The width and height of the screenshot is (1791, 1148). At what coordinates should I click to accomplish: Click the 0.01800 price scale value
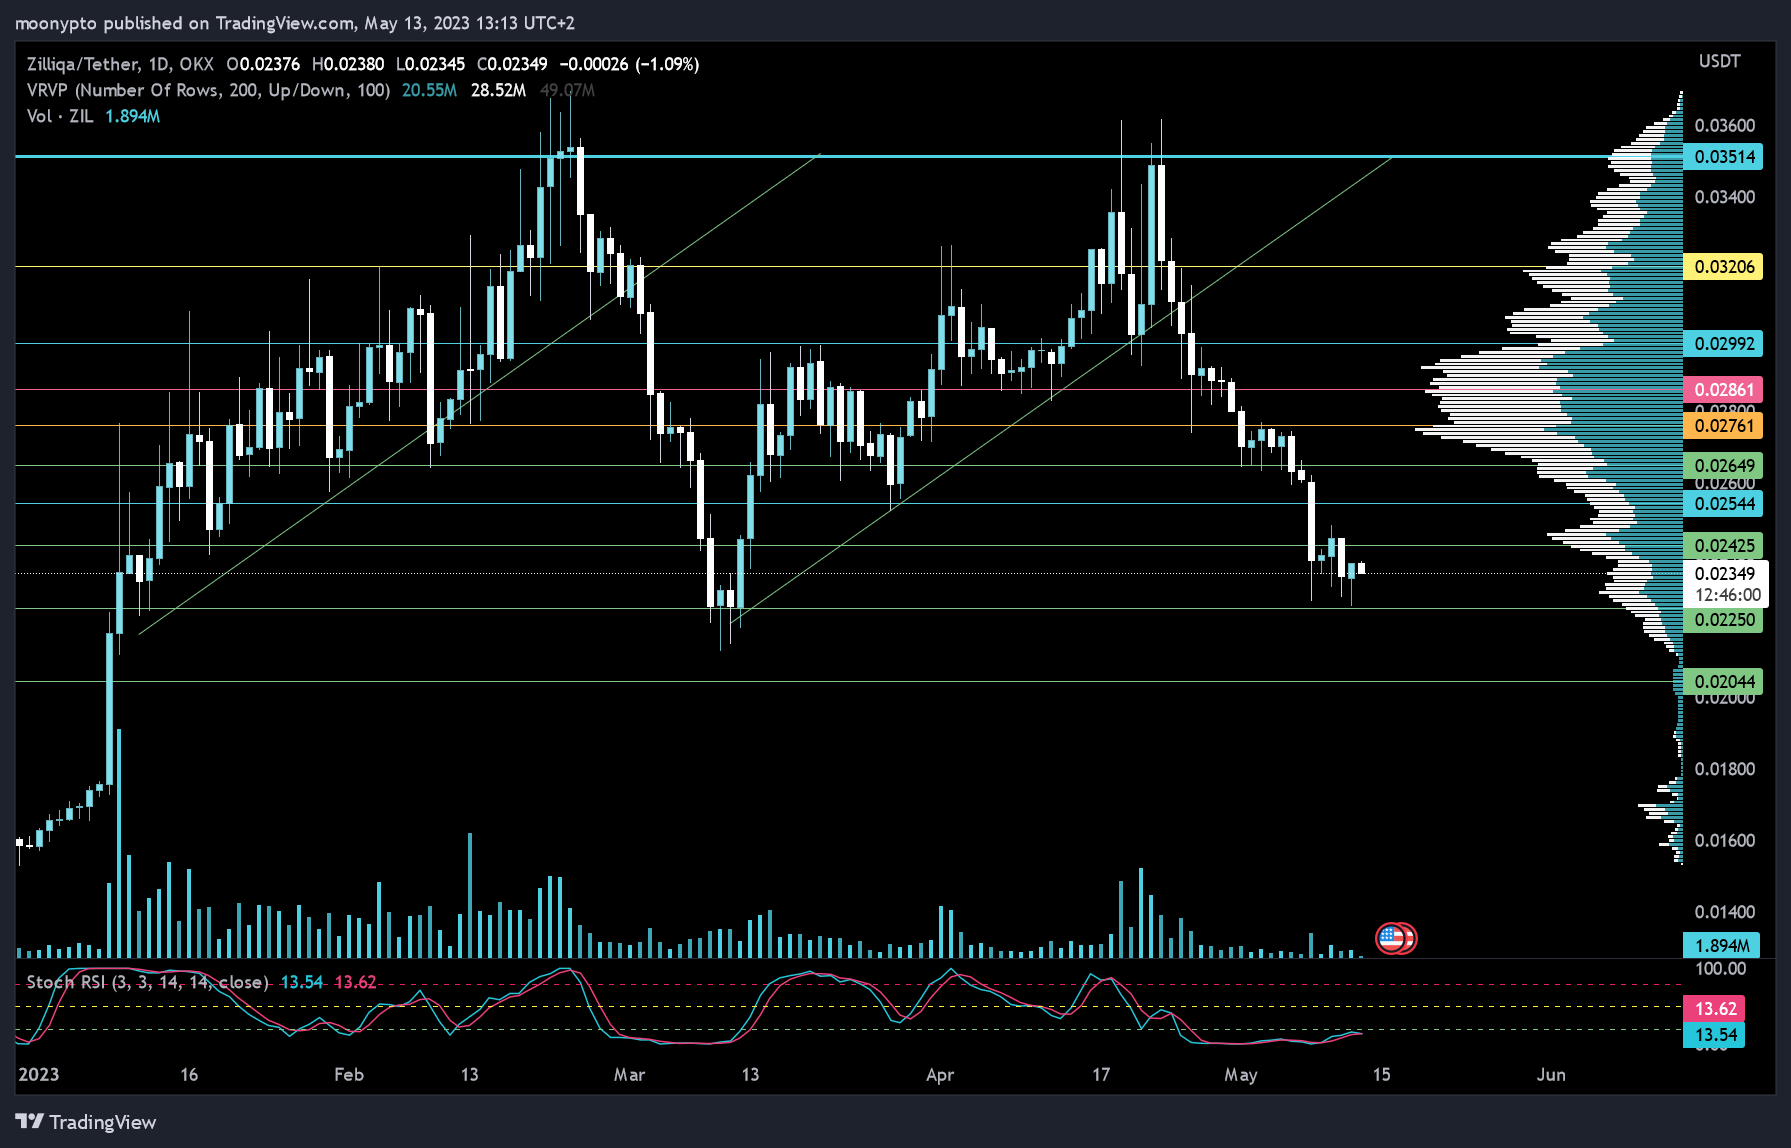click(x=1725, y=769)
